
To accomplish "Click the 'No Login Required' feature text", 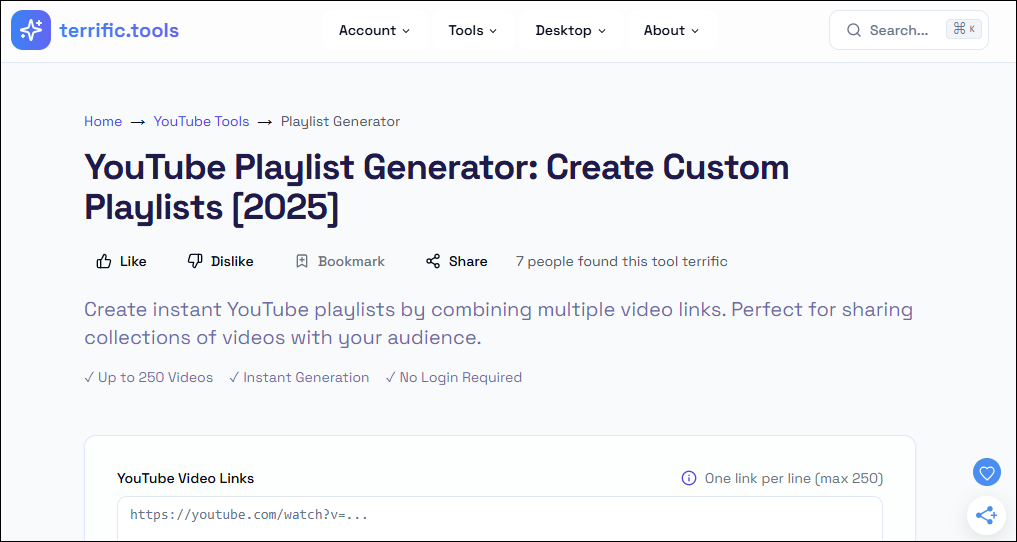I will click(453, 377).
